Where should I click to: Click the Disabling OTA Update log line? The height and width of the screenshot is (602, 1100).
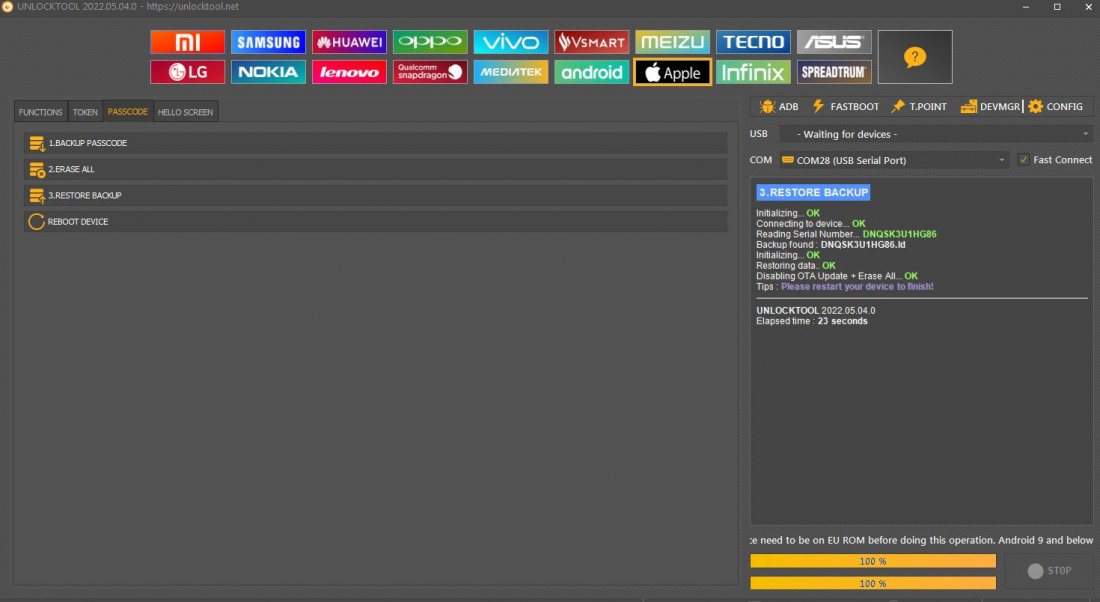(x=836, y=276)
